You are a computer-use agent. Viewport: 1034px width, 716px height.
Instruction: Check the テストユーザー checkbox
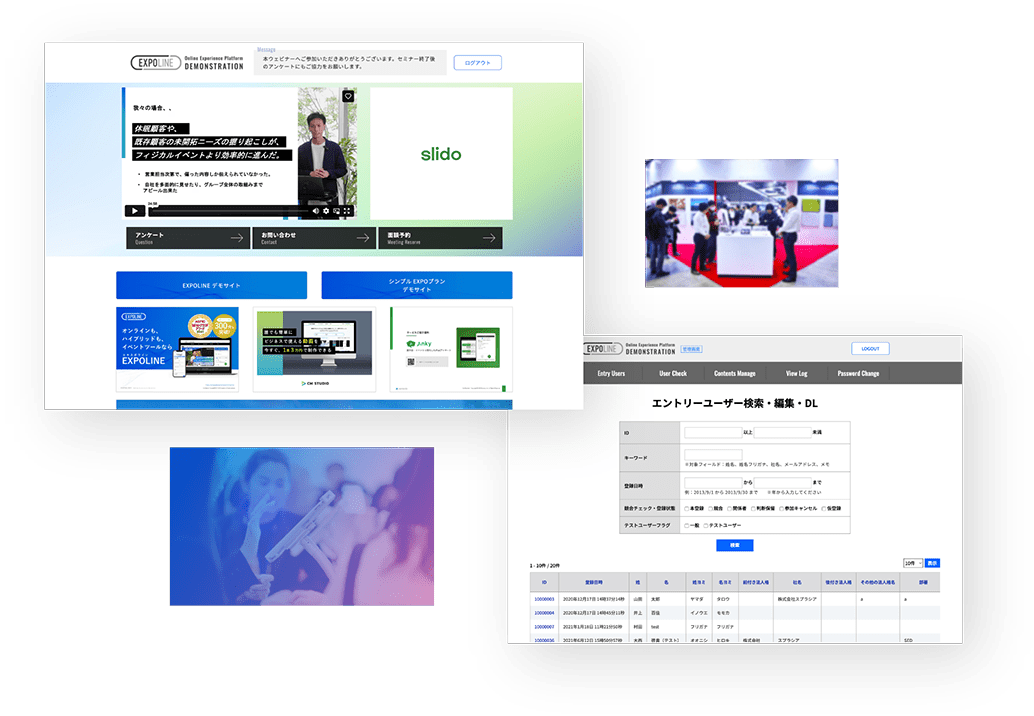(707, 525)
